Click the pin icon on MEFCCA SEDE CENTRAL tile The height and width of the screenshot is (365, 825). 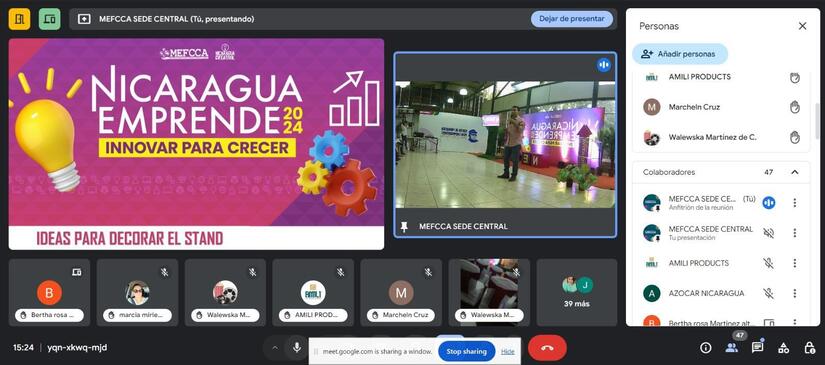coord(404,227)
